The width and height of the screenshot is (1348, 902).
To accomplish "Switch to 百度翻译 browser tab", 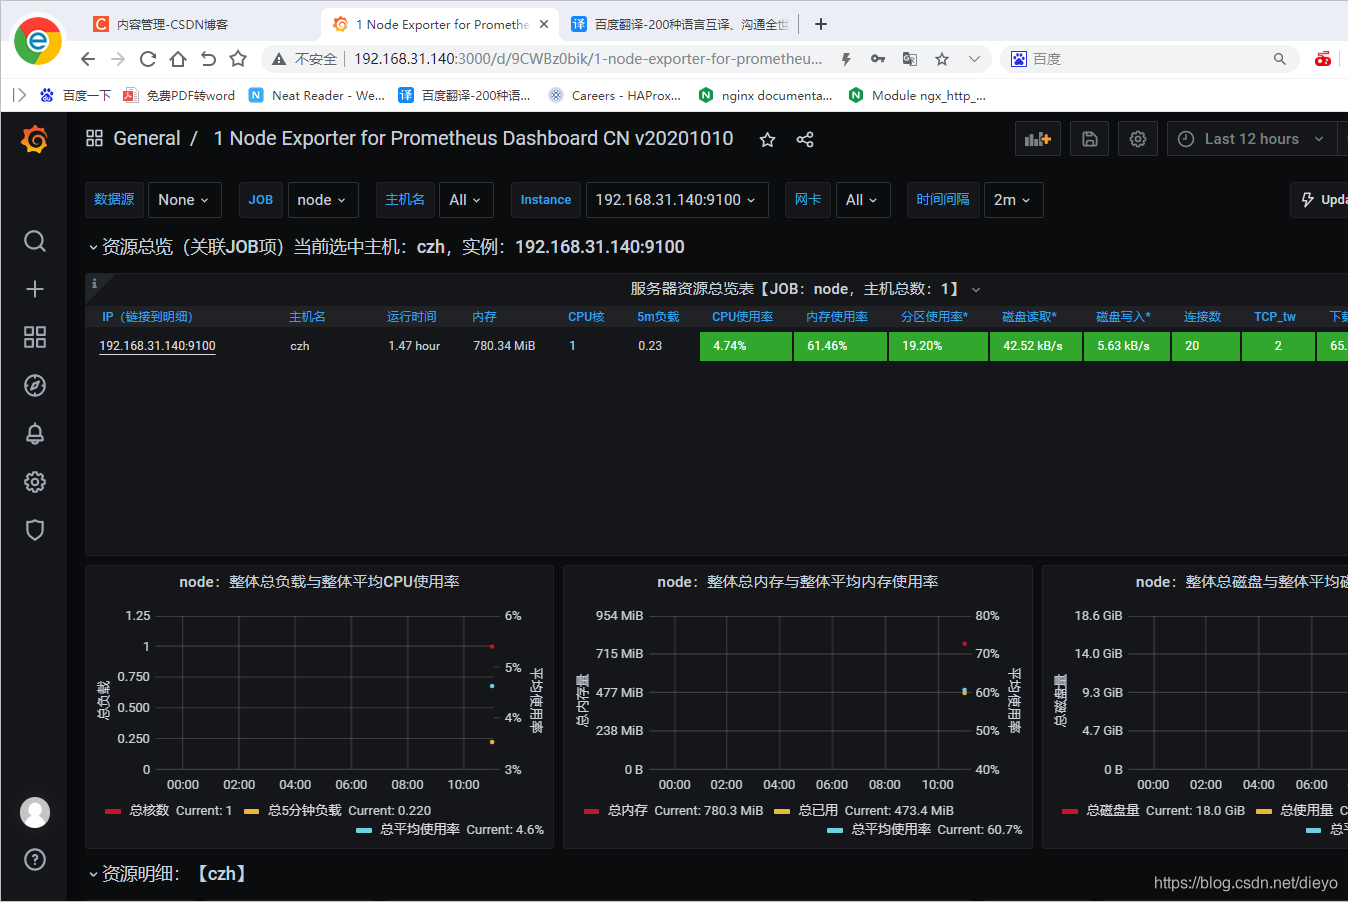I will [x=679, y=24].
